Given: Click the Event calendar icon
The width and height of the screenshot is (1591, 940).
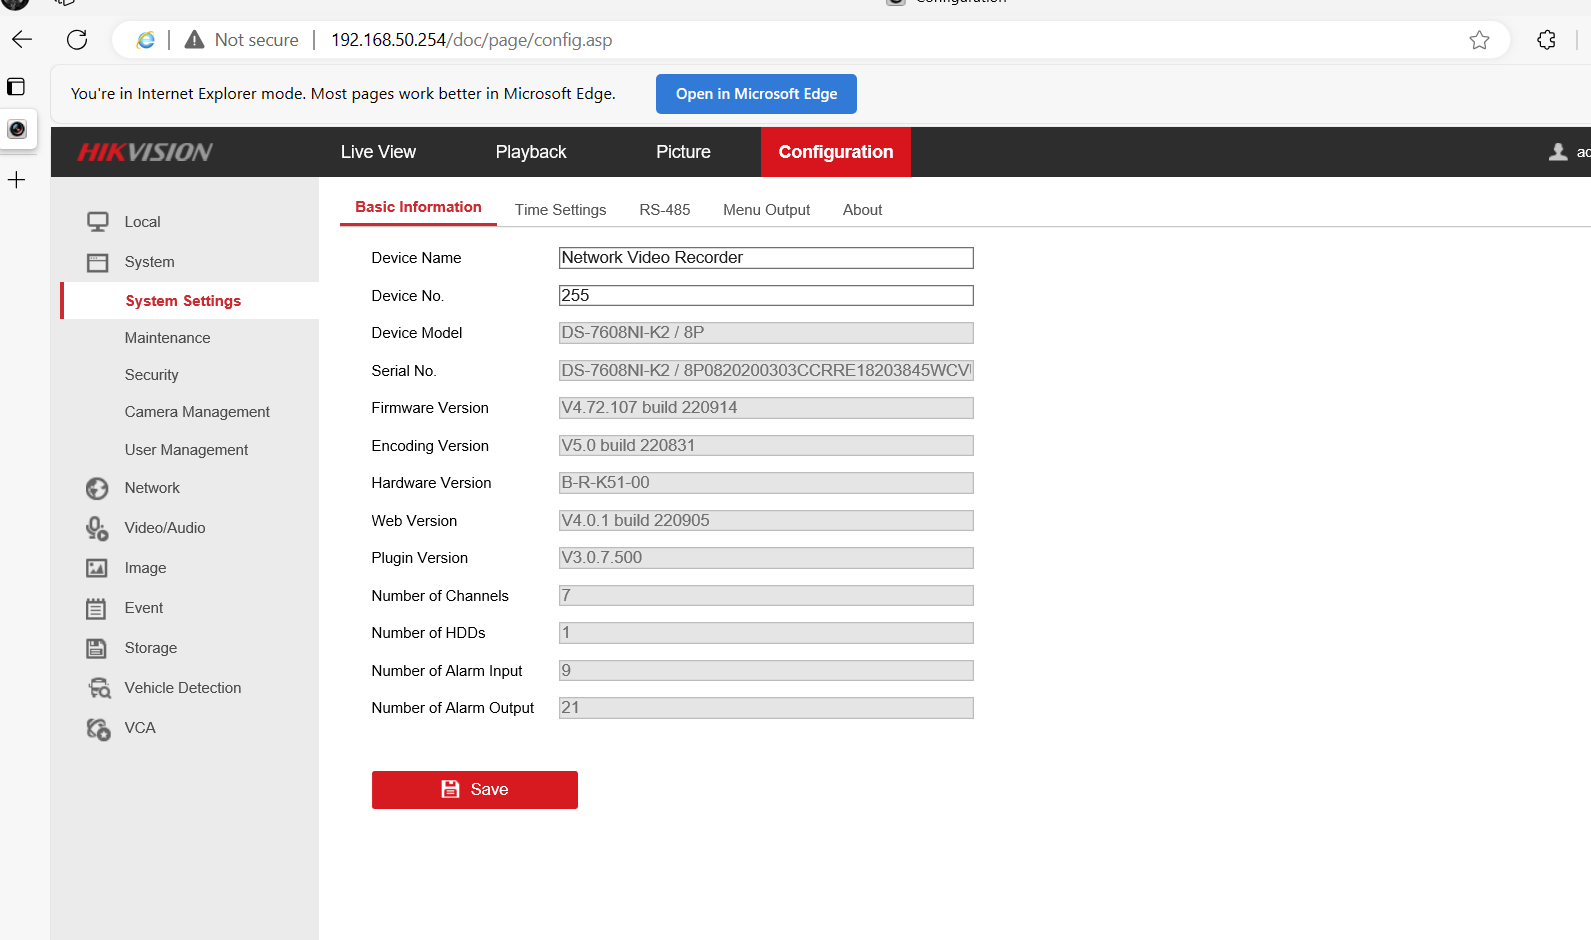Looking at the screenshot, I should pyautogui.click(x=97, y=608).
